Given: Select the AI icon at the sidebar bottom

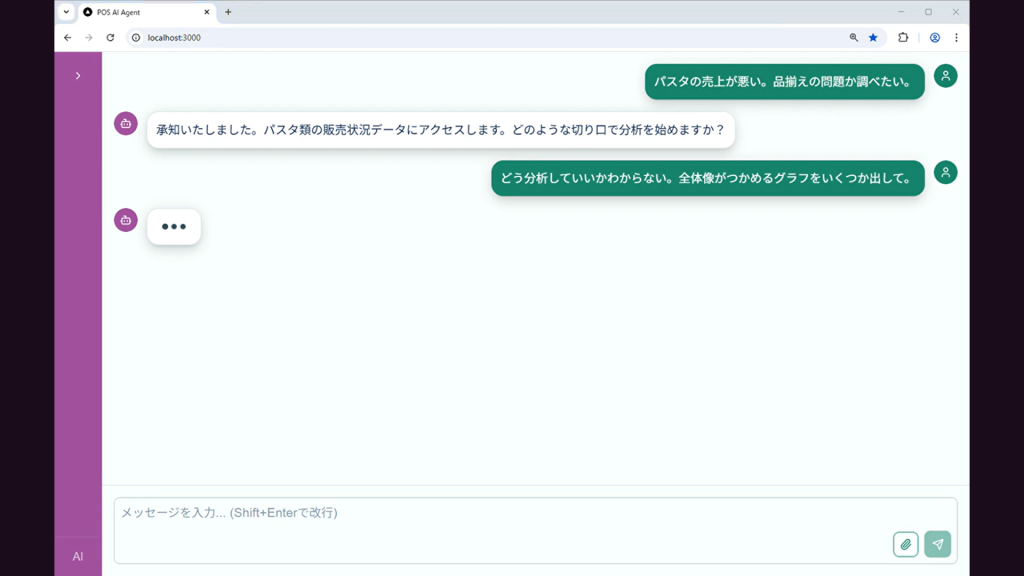Looking at the screenshot, I should (77, 557).
